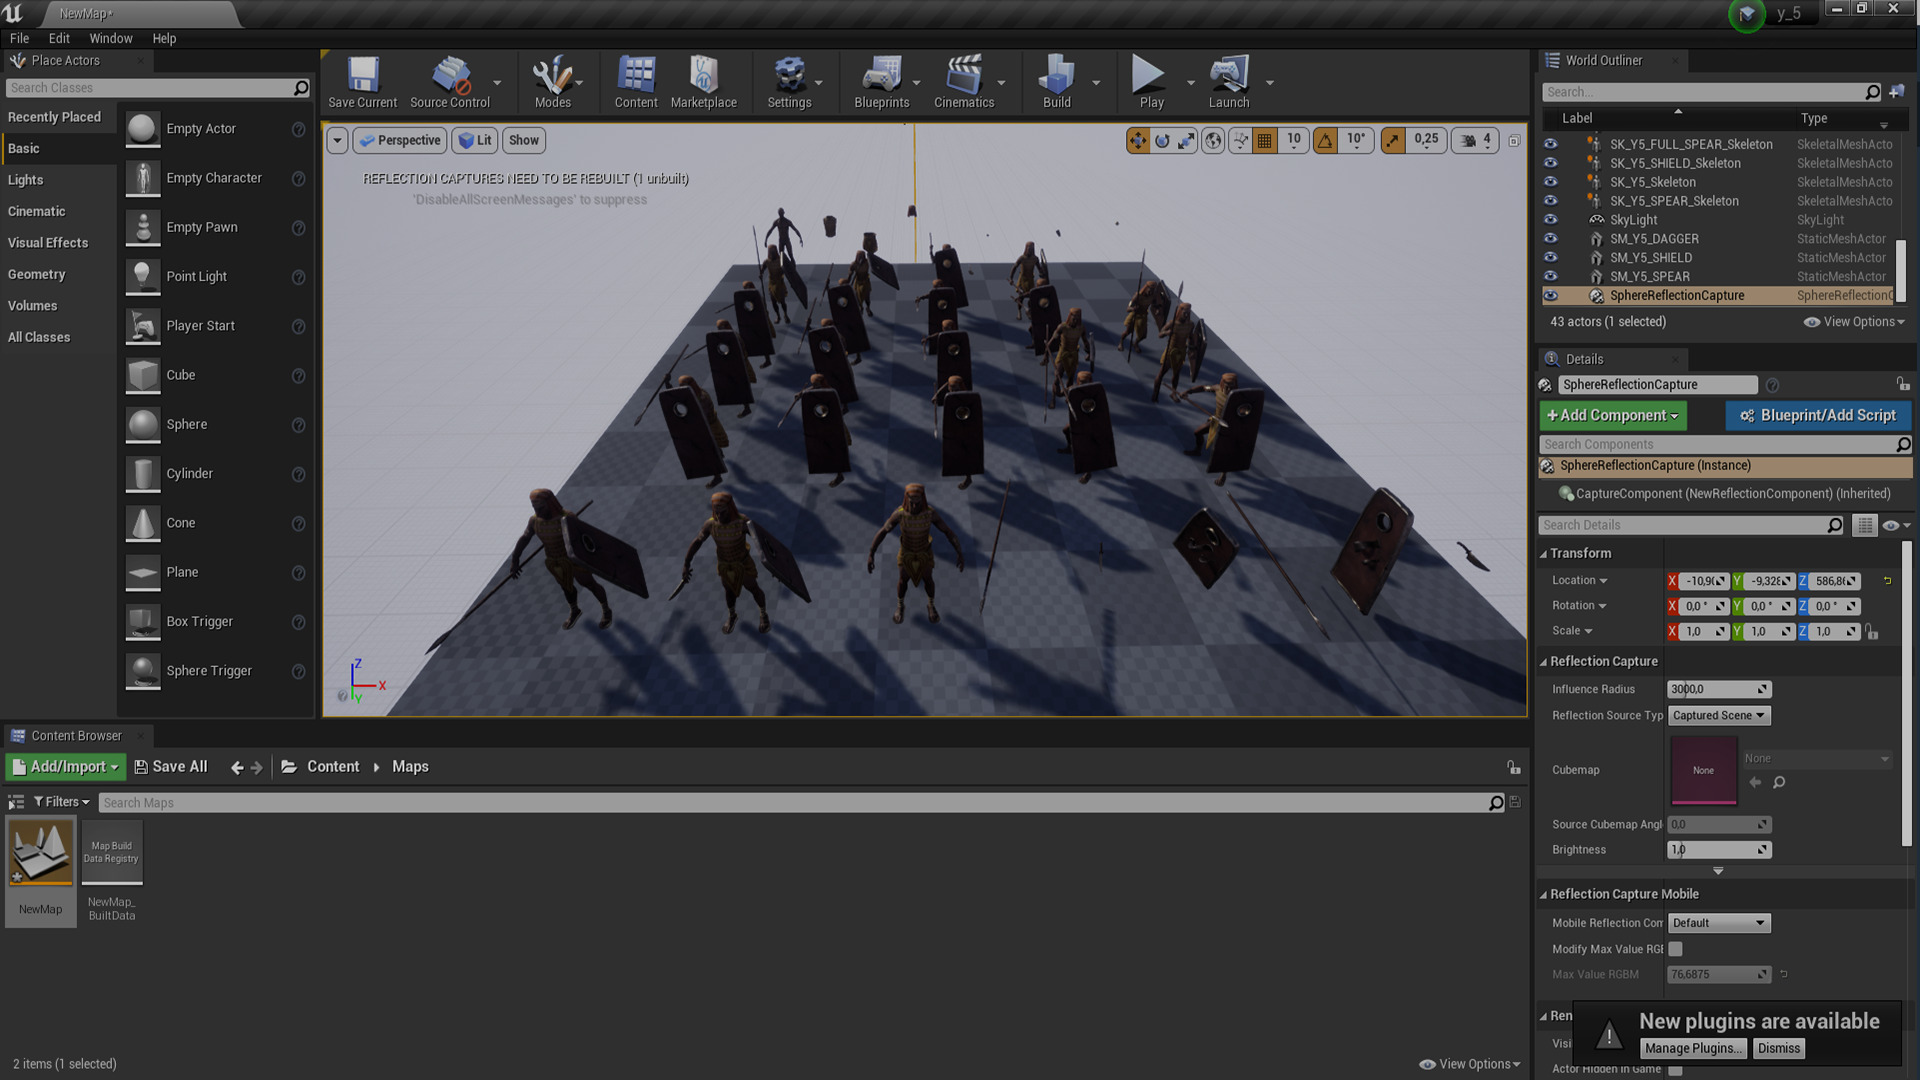Open the Edit menu
The image size is (1920, 1080).
[x=59, y=38]
